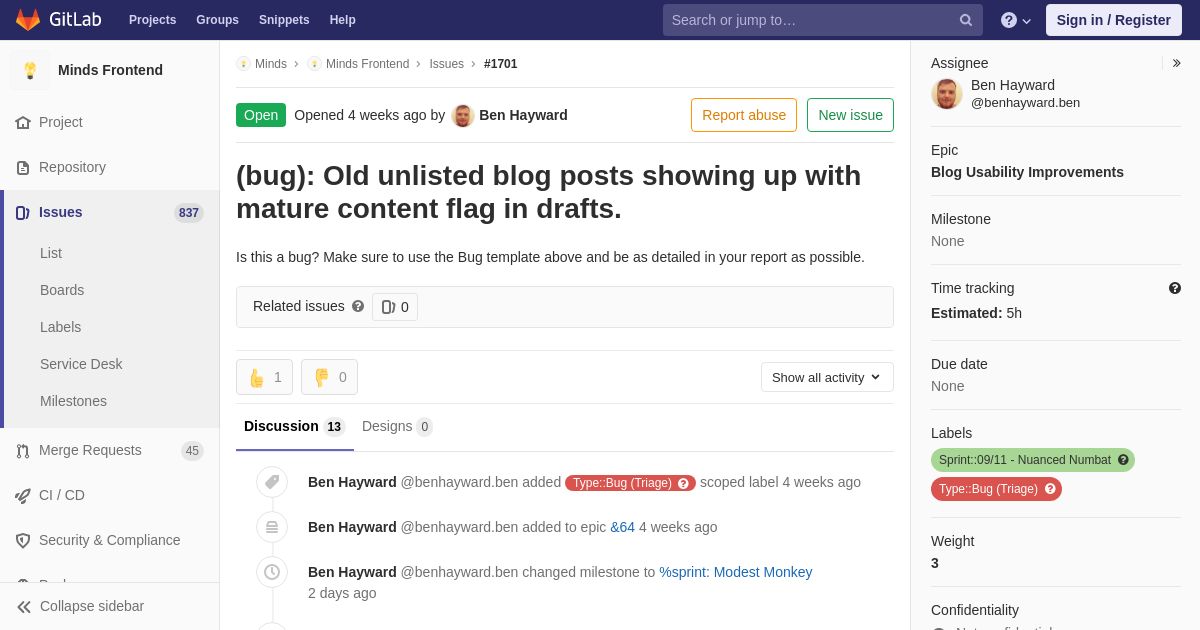Click the Report abuse button

pos(744,115)
